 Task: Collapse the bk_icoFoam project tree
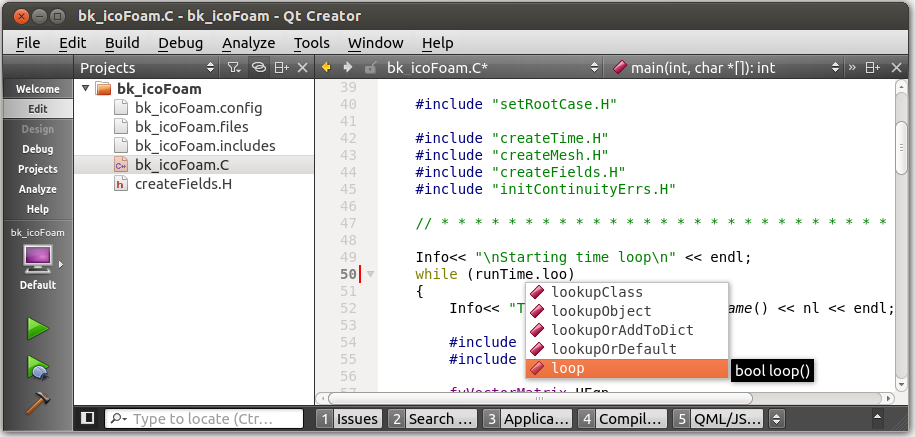click(86, 89)
